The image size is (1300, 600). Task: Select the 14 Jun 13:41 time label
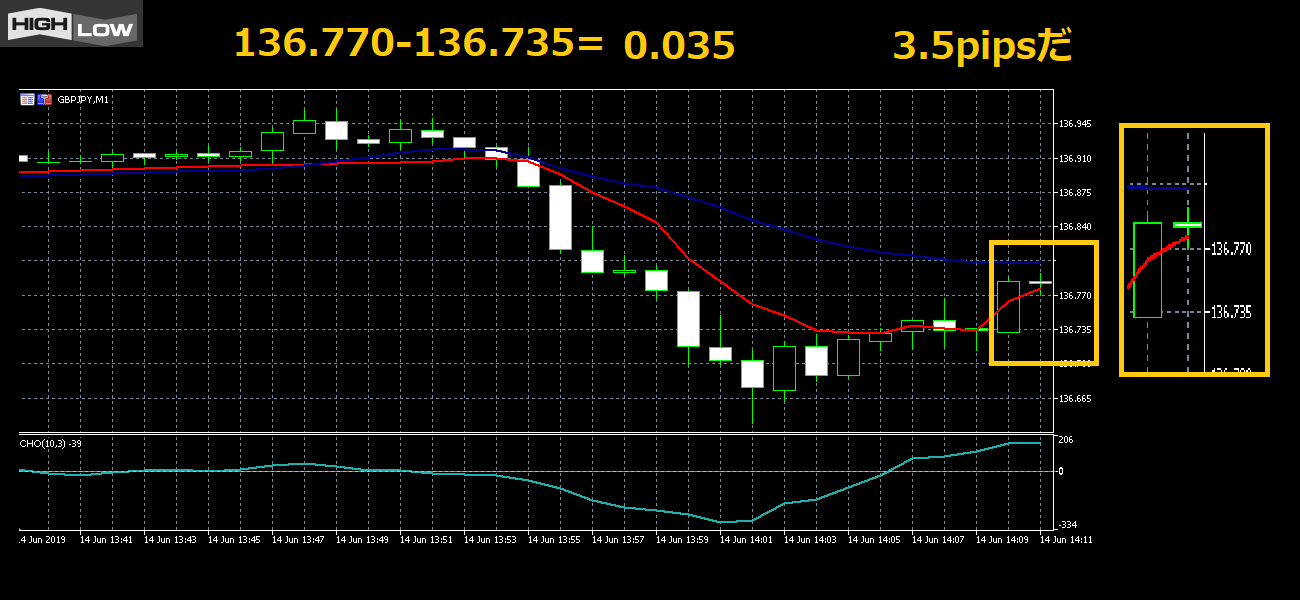click(108, 539)
